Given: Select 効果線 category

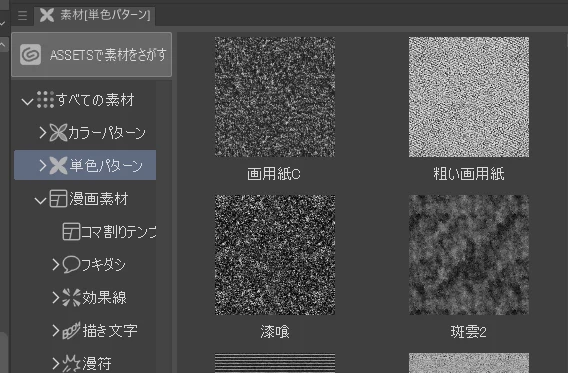Looking at the screenshot, I should click(104, 298).
